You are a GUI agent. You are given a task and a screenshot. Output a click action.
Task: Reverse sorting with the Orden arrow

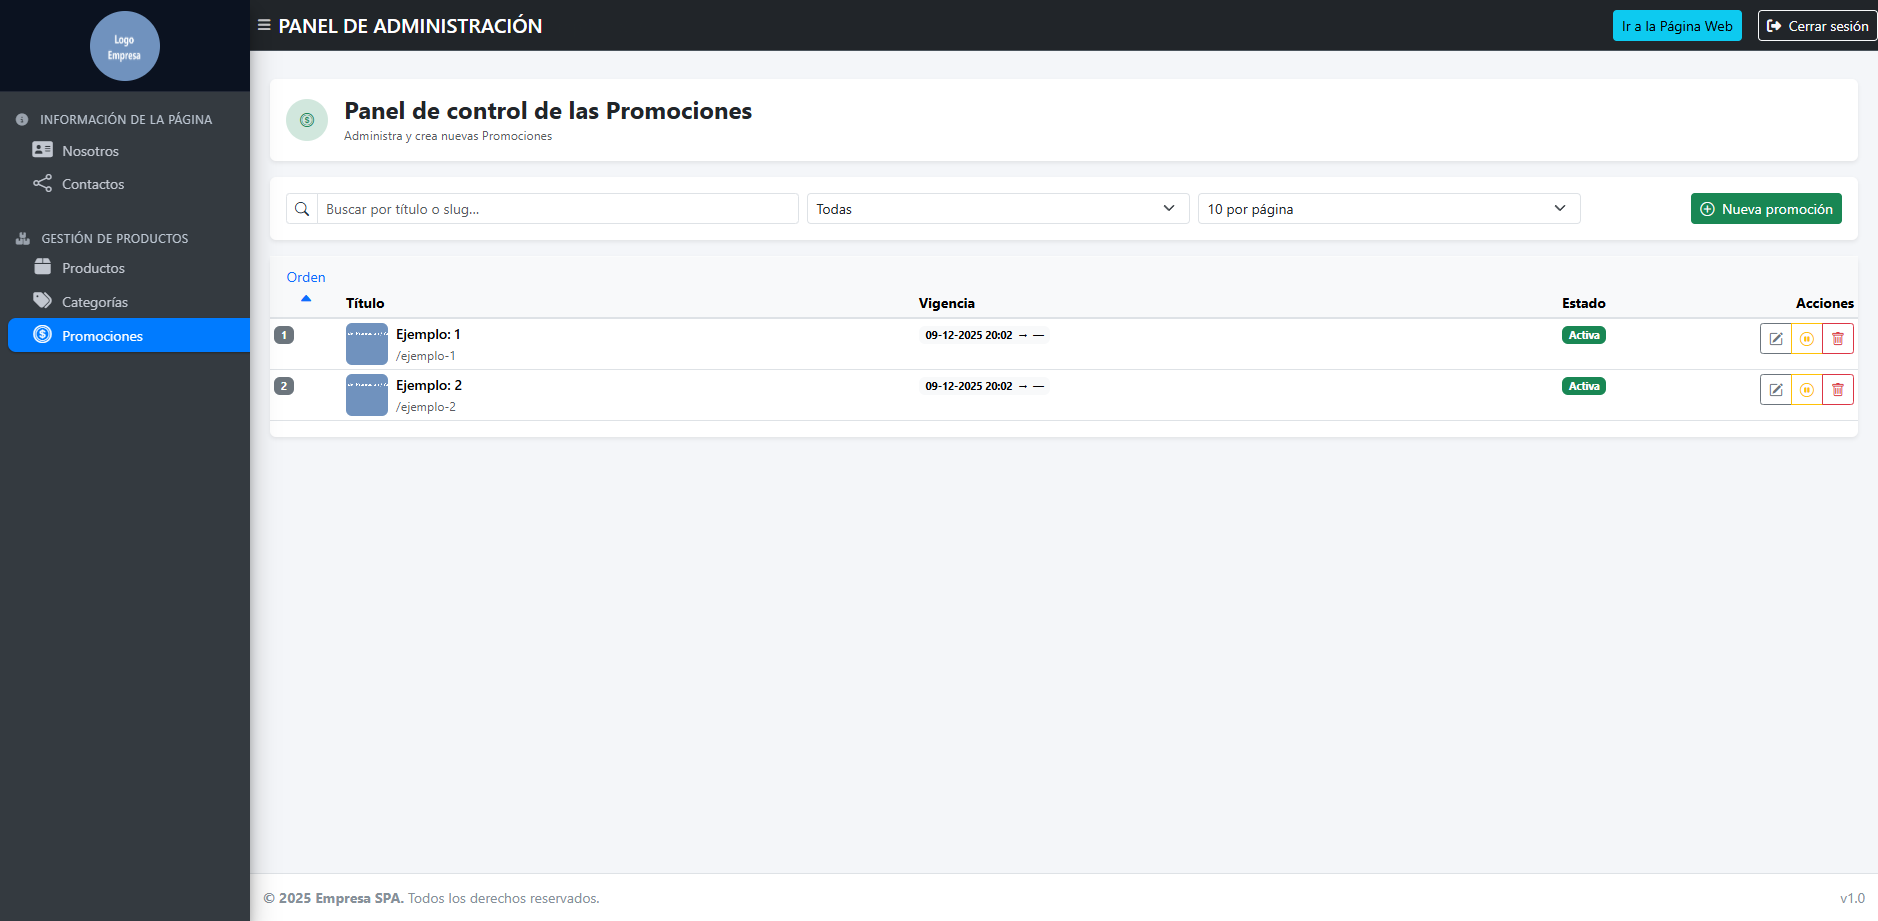pos(306,298)
